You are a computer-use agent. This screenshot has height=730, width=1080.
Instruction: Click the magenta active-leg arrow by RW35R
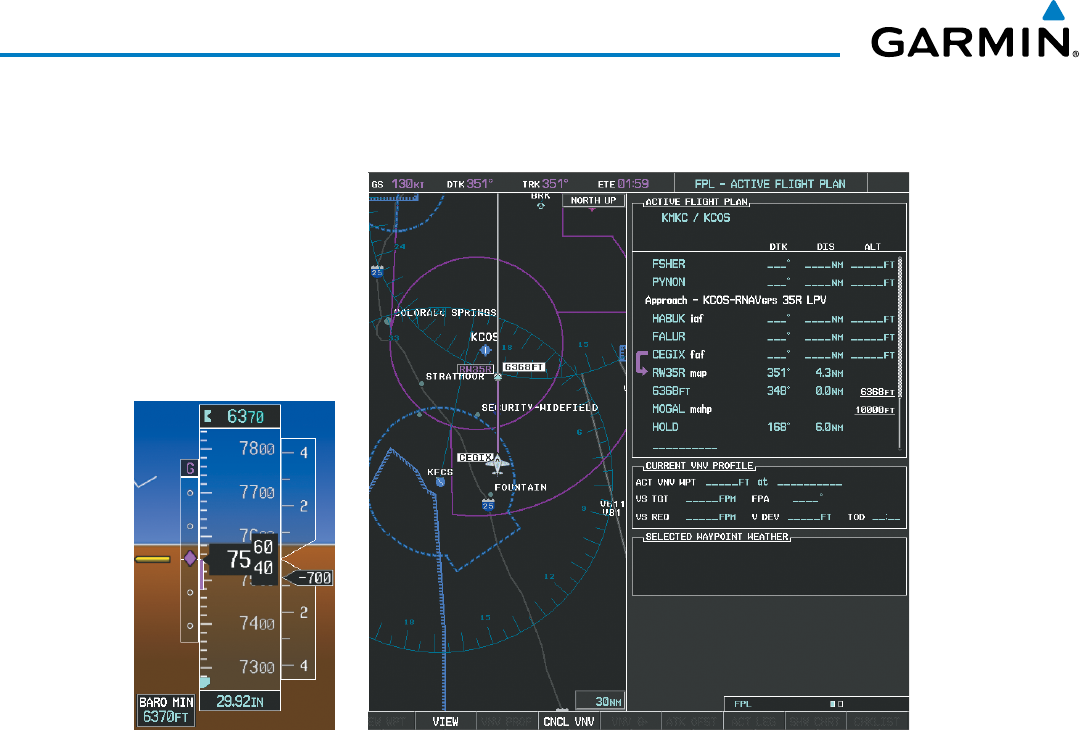point(642,363)
